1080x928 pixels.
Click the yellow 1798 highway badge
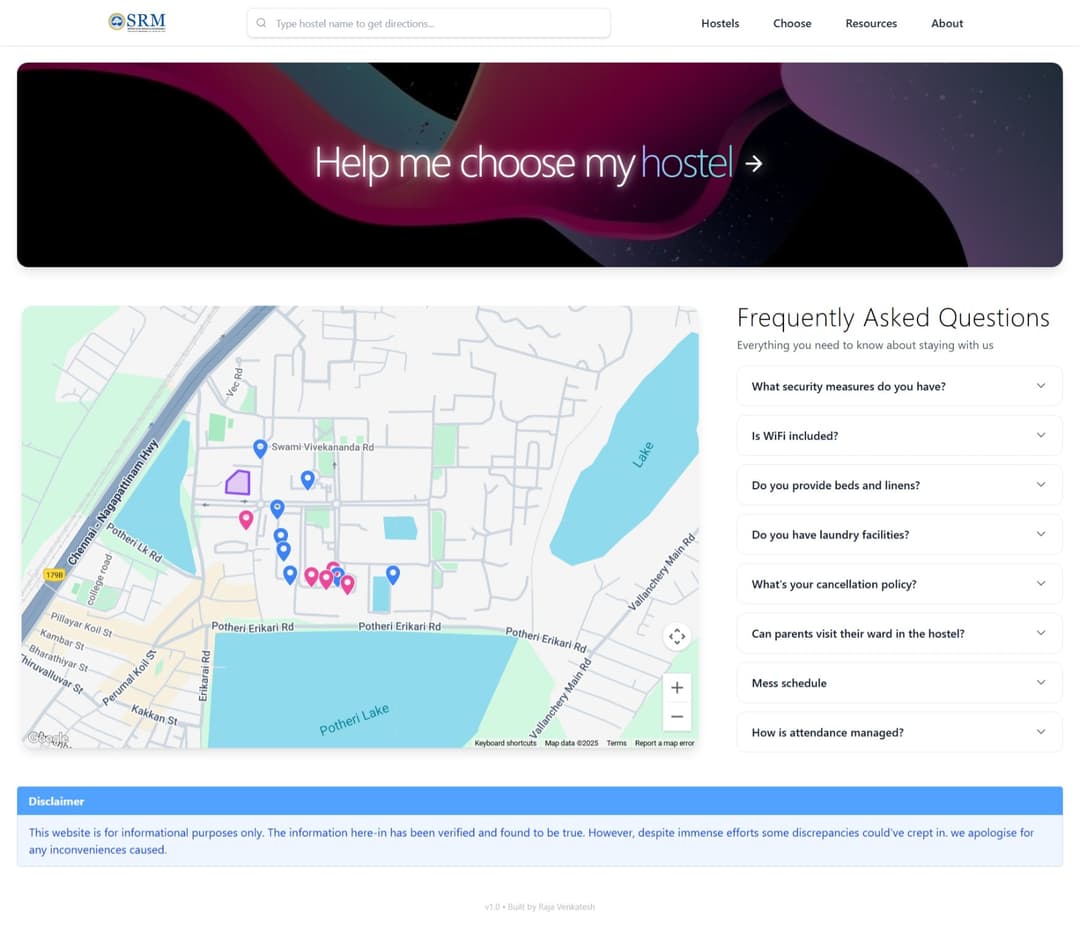[53, 575]
